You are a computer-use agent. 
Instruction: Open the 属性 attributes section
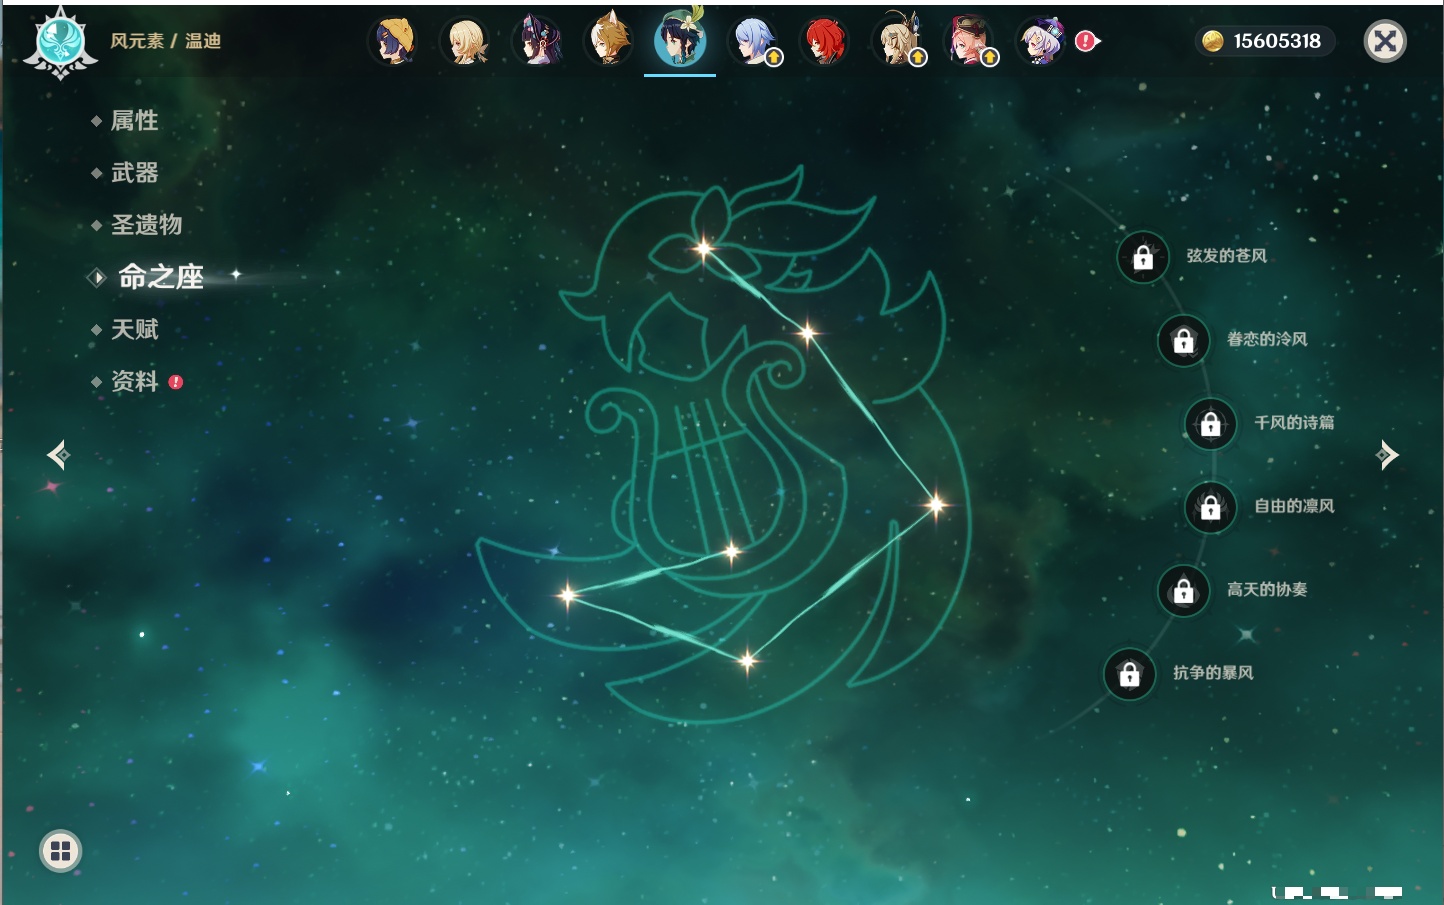point(134,121)
